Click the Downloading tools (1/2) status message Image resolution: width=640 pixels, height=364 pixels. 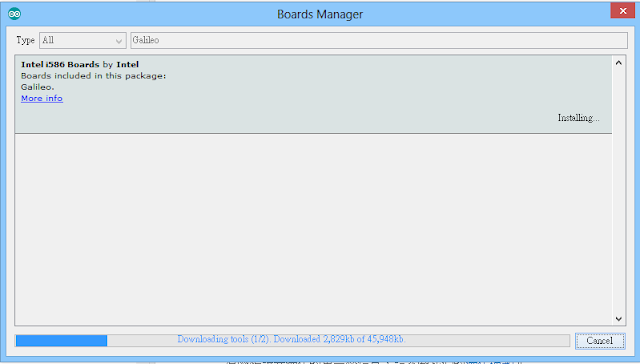291,339
